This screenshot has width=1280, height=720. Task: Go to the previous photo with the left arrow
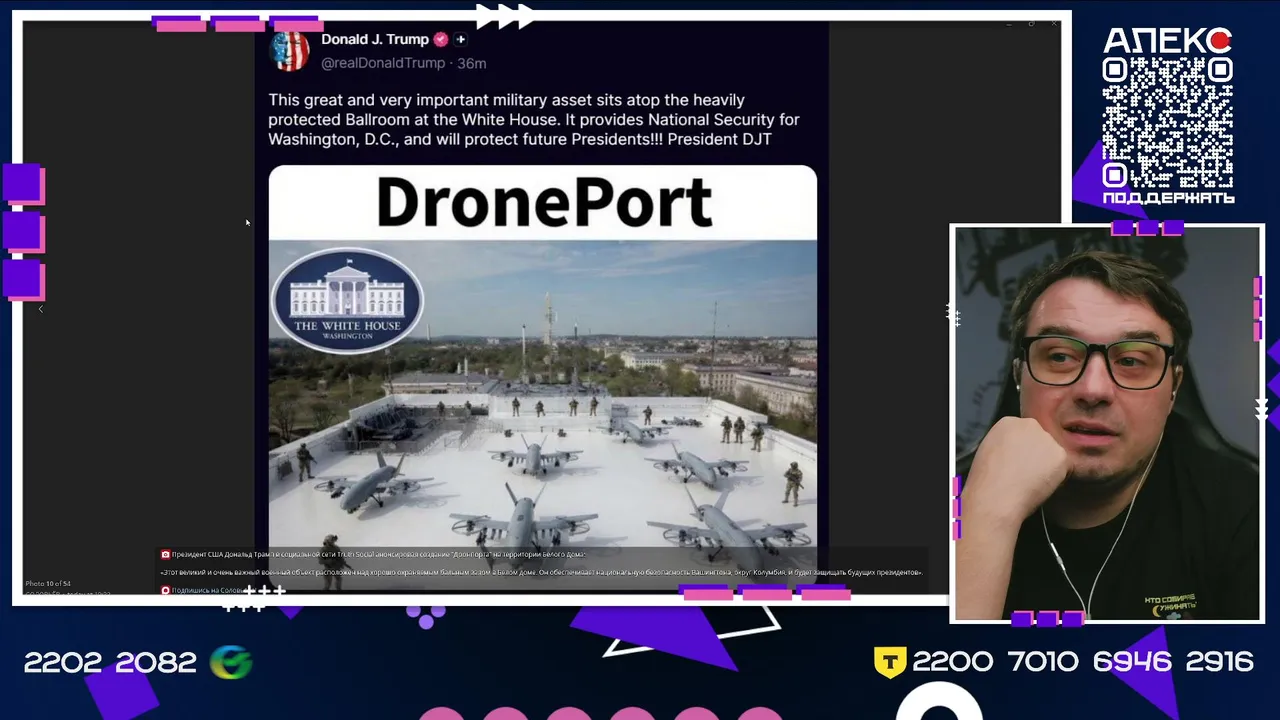click(41, 310)
